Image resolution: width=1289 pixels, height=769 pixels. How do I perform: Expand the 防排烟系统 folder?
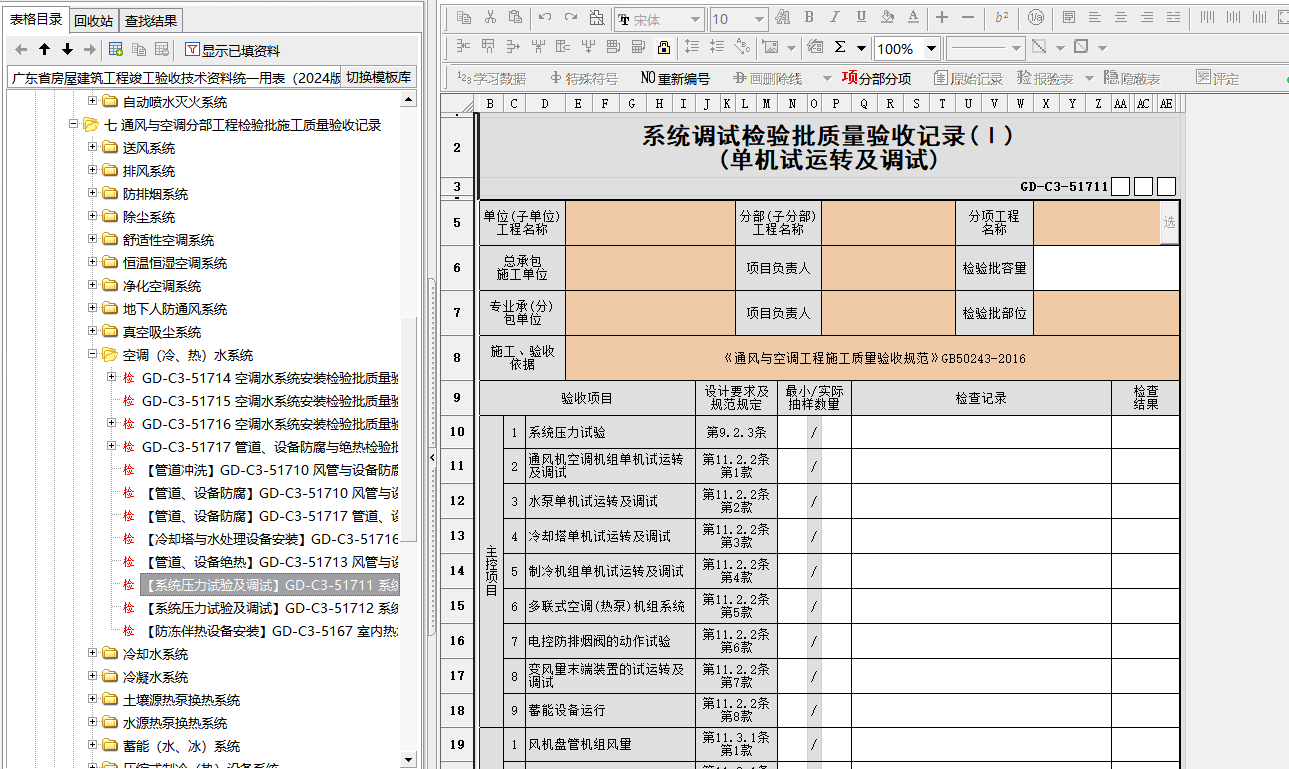(92, 193)
